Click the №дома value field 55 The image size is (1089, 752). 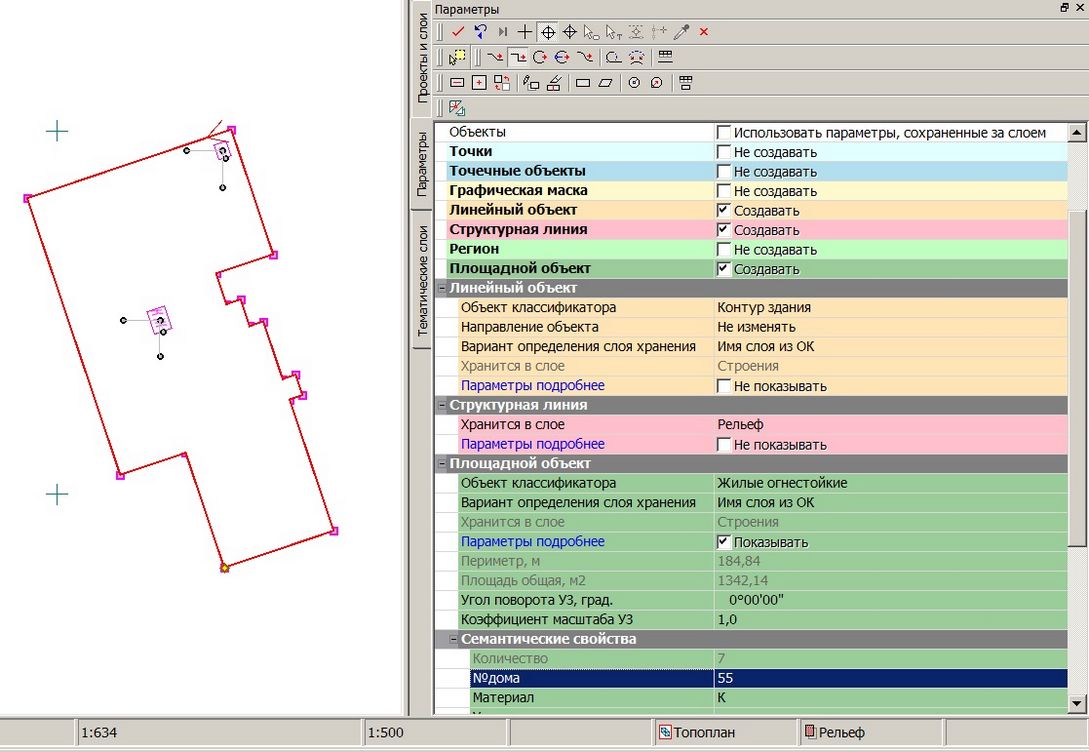pyautogui.click(x=890, y=678)
